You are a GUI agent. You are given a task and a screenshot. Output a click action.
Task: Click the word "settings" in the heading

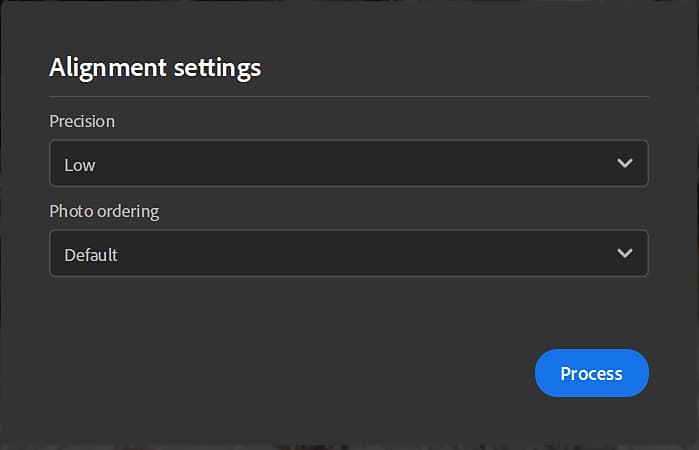[x=216, y=68]
